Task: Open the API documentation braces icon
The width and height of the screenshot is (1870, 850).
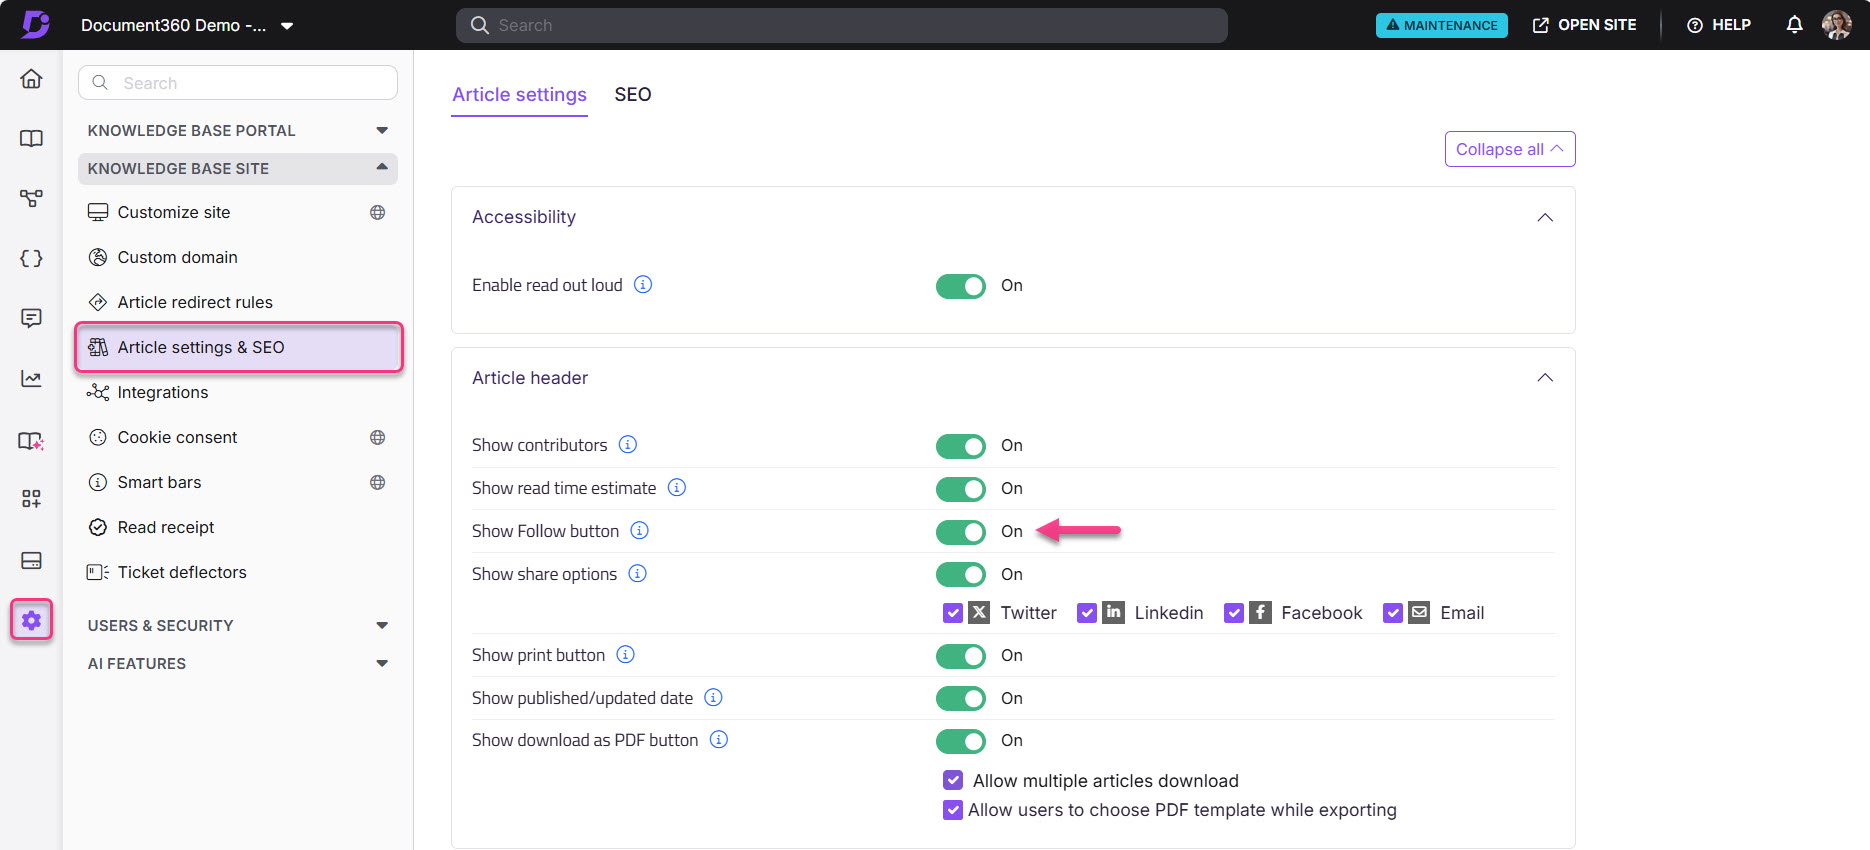Action: click(x=31, y=258)
